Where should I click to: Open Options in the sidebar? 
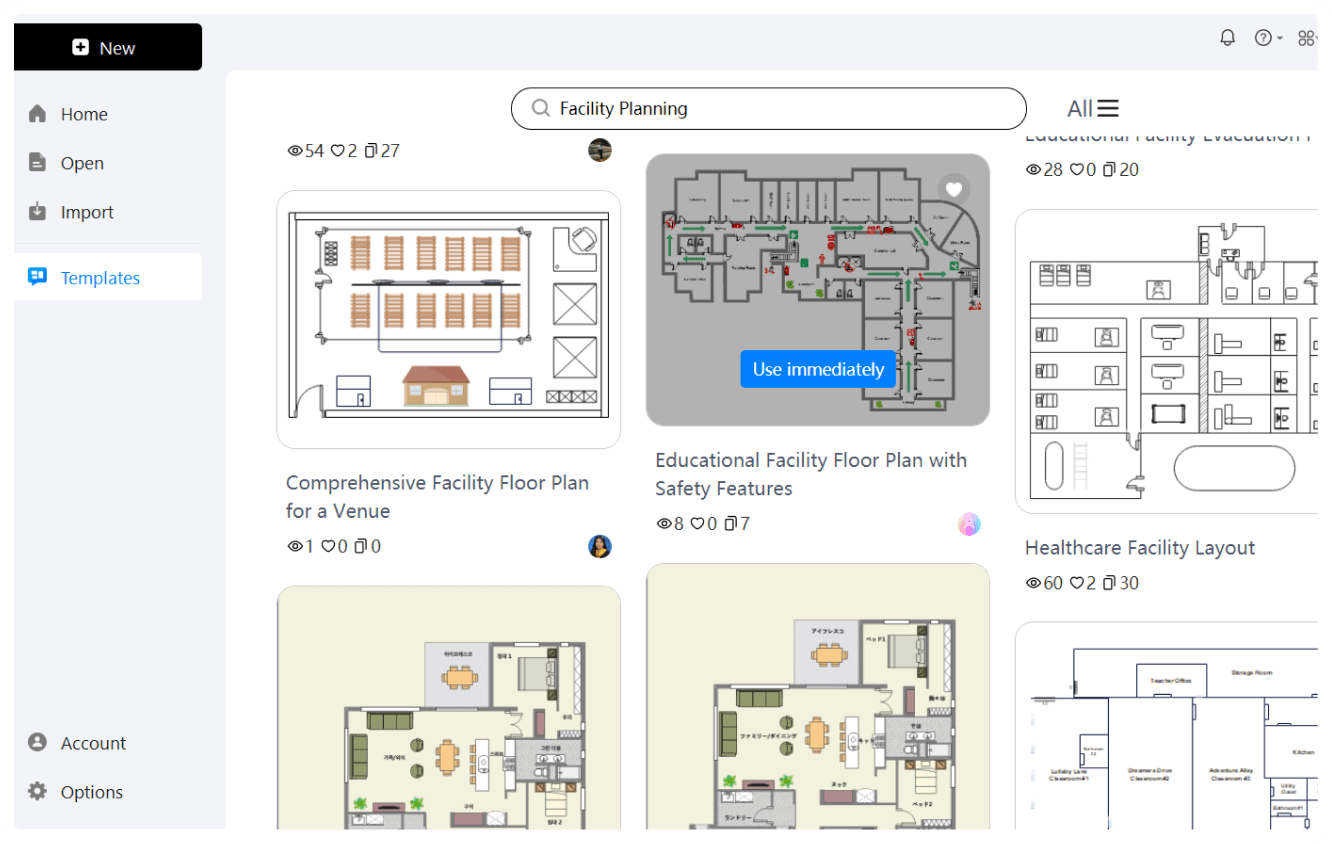coord(108,792)
